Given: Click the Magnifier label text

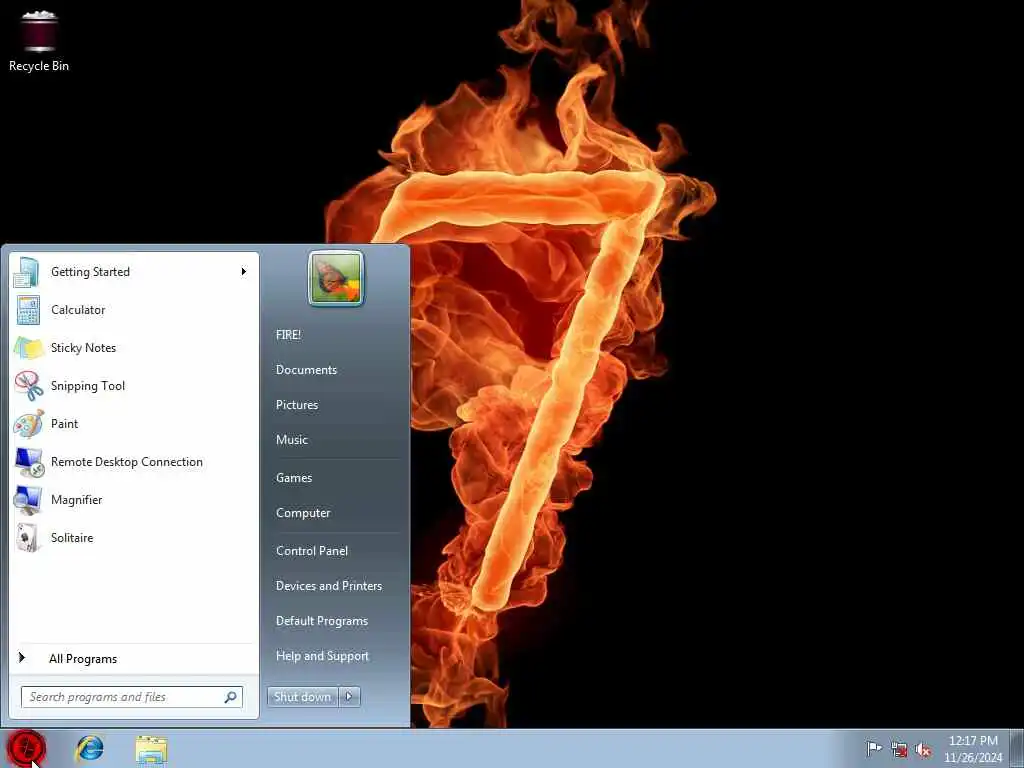Looking at the screenshot, I should (x=77, y=500).
